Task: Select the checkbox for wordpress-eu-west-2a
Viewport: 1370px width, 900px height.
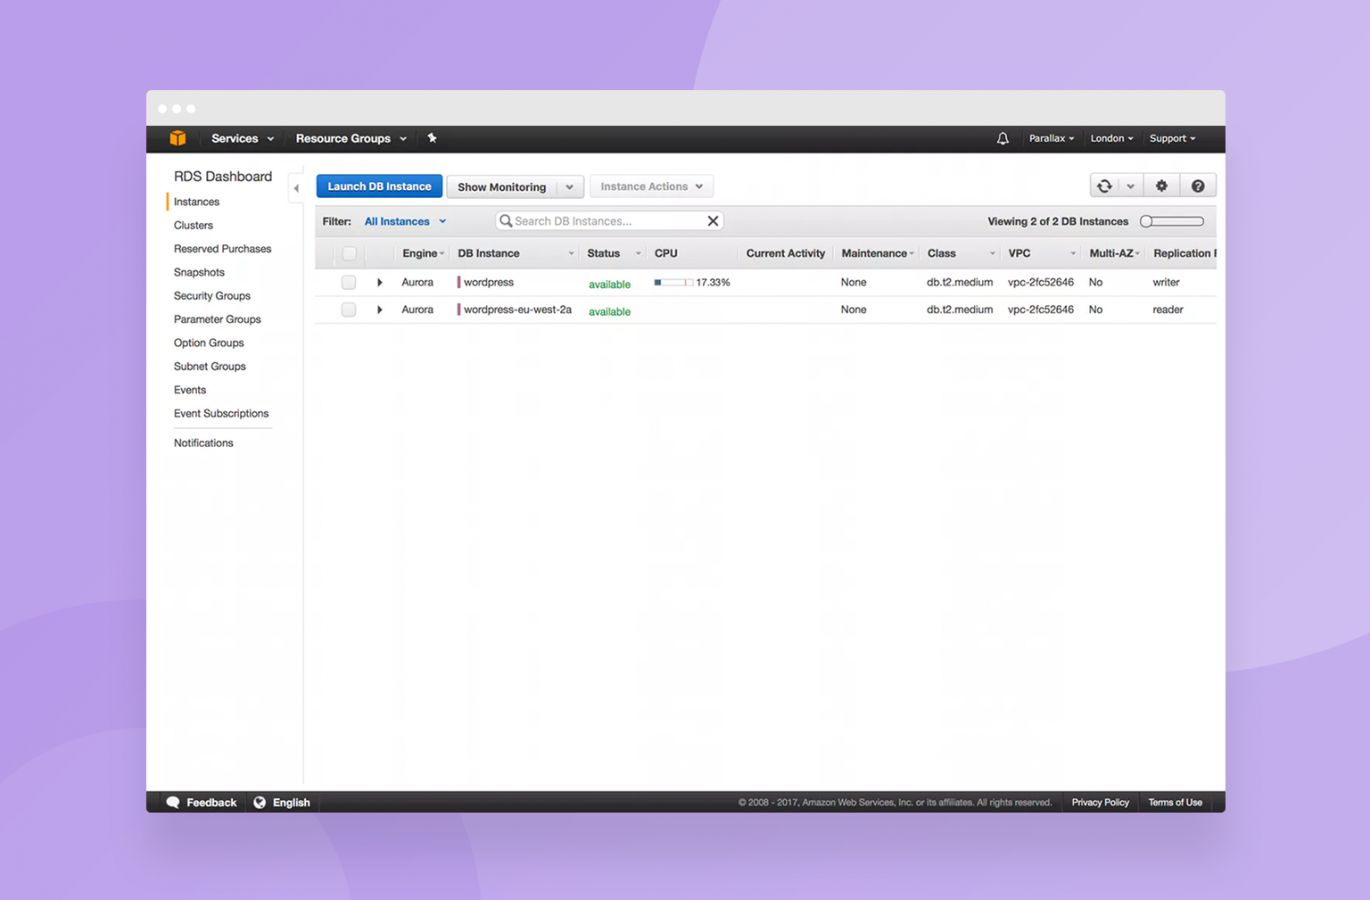Action: [x=348, y=310]
